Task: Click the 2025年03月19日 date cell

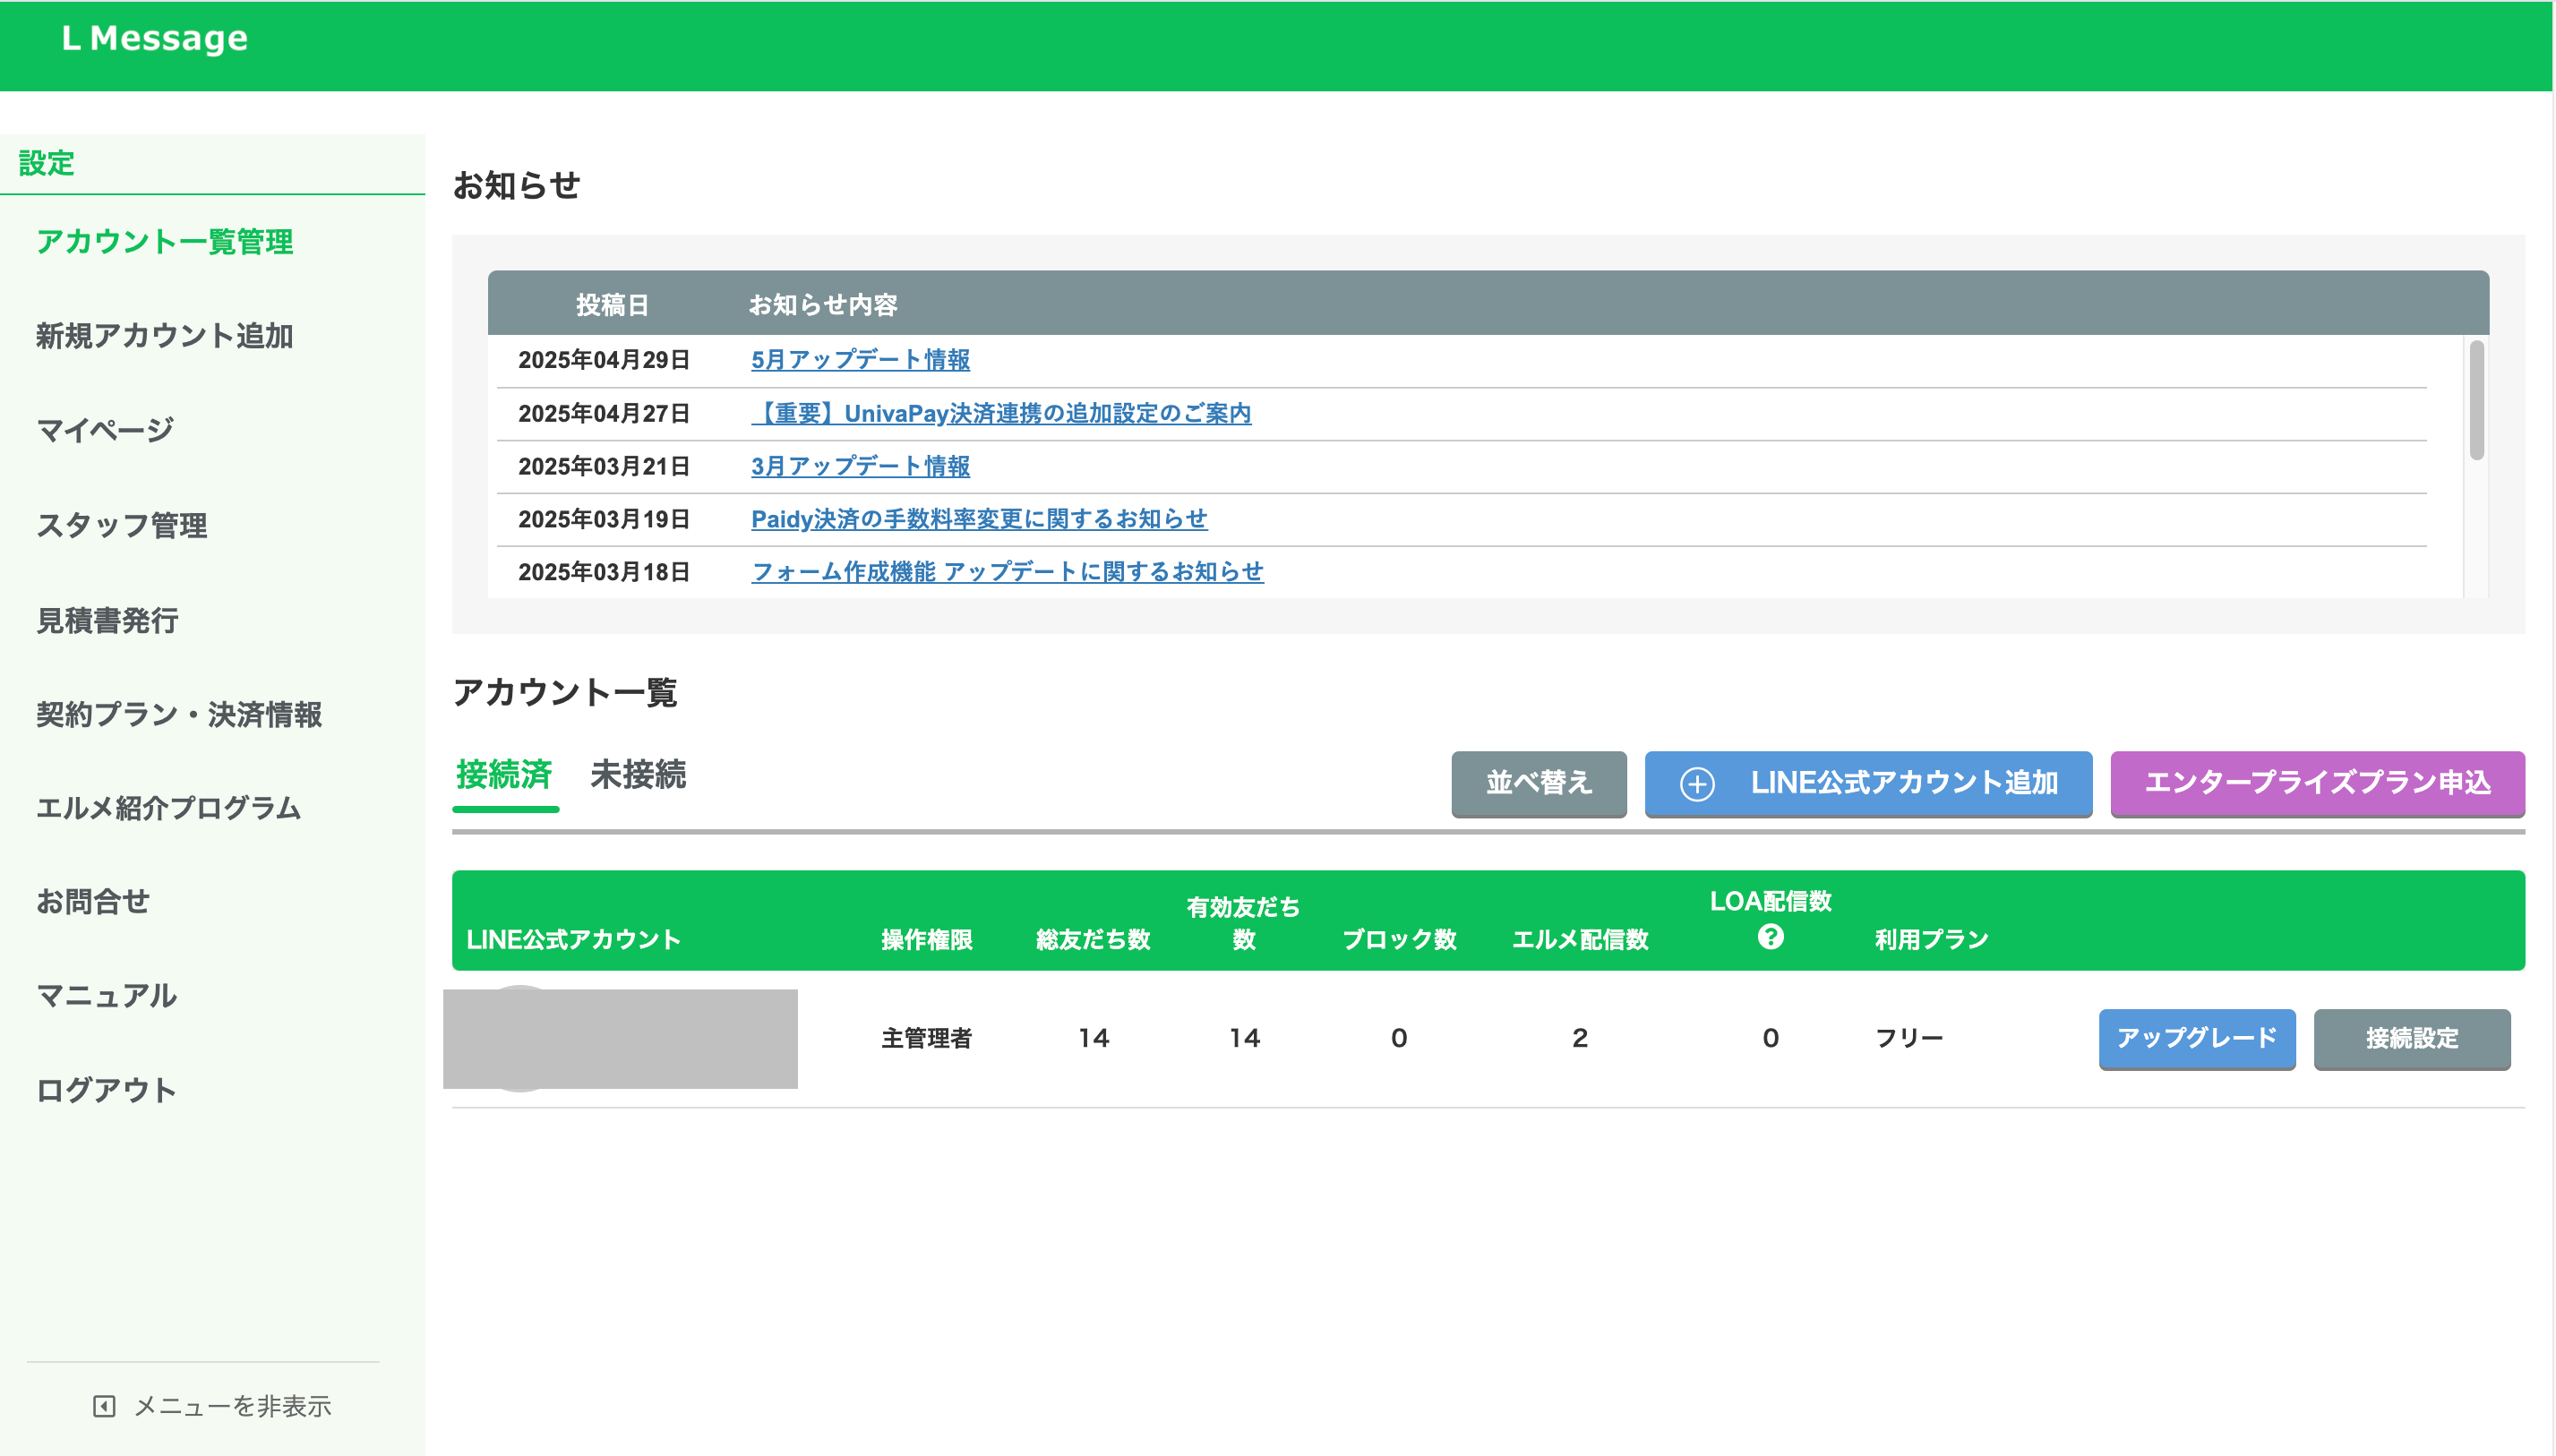Action: 604,519
